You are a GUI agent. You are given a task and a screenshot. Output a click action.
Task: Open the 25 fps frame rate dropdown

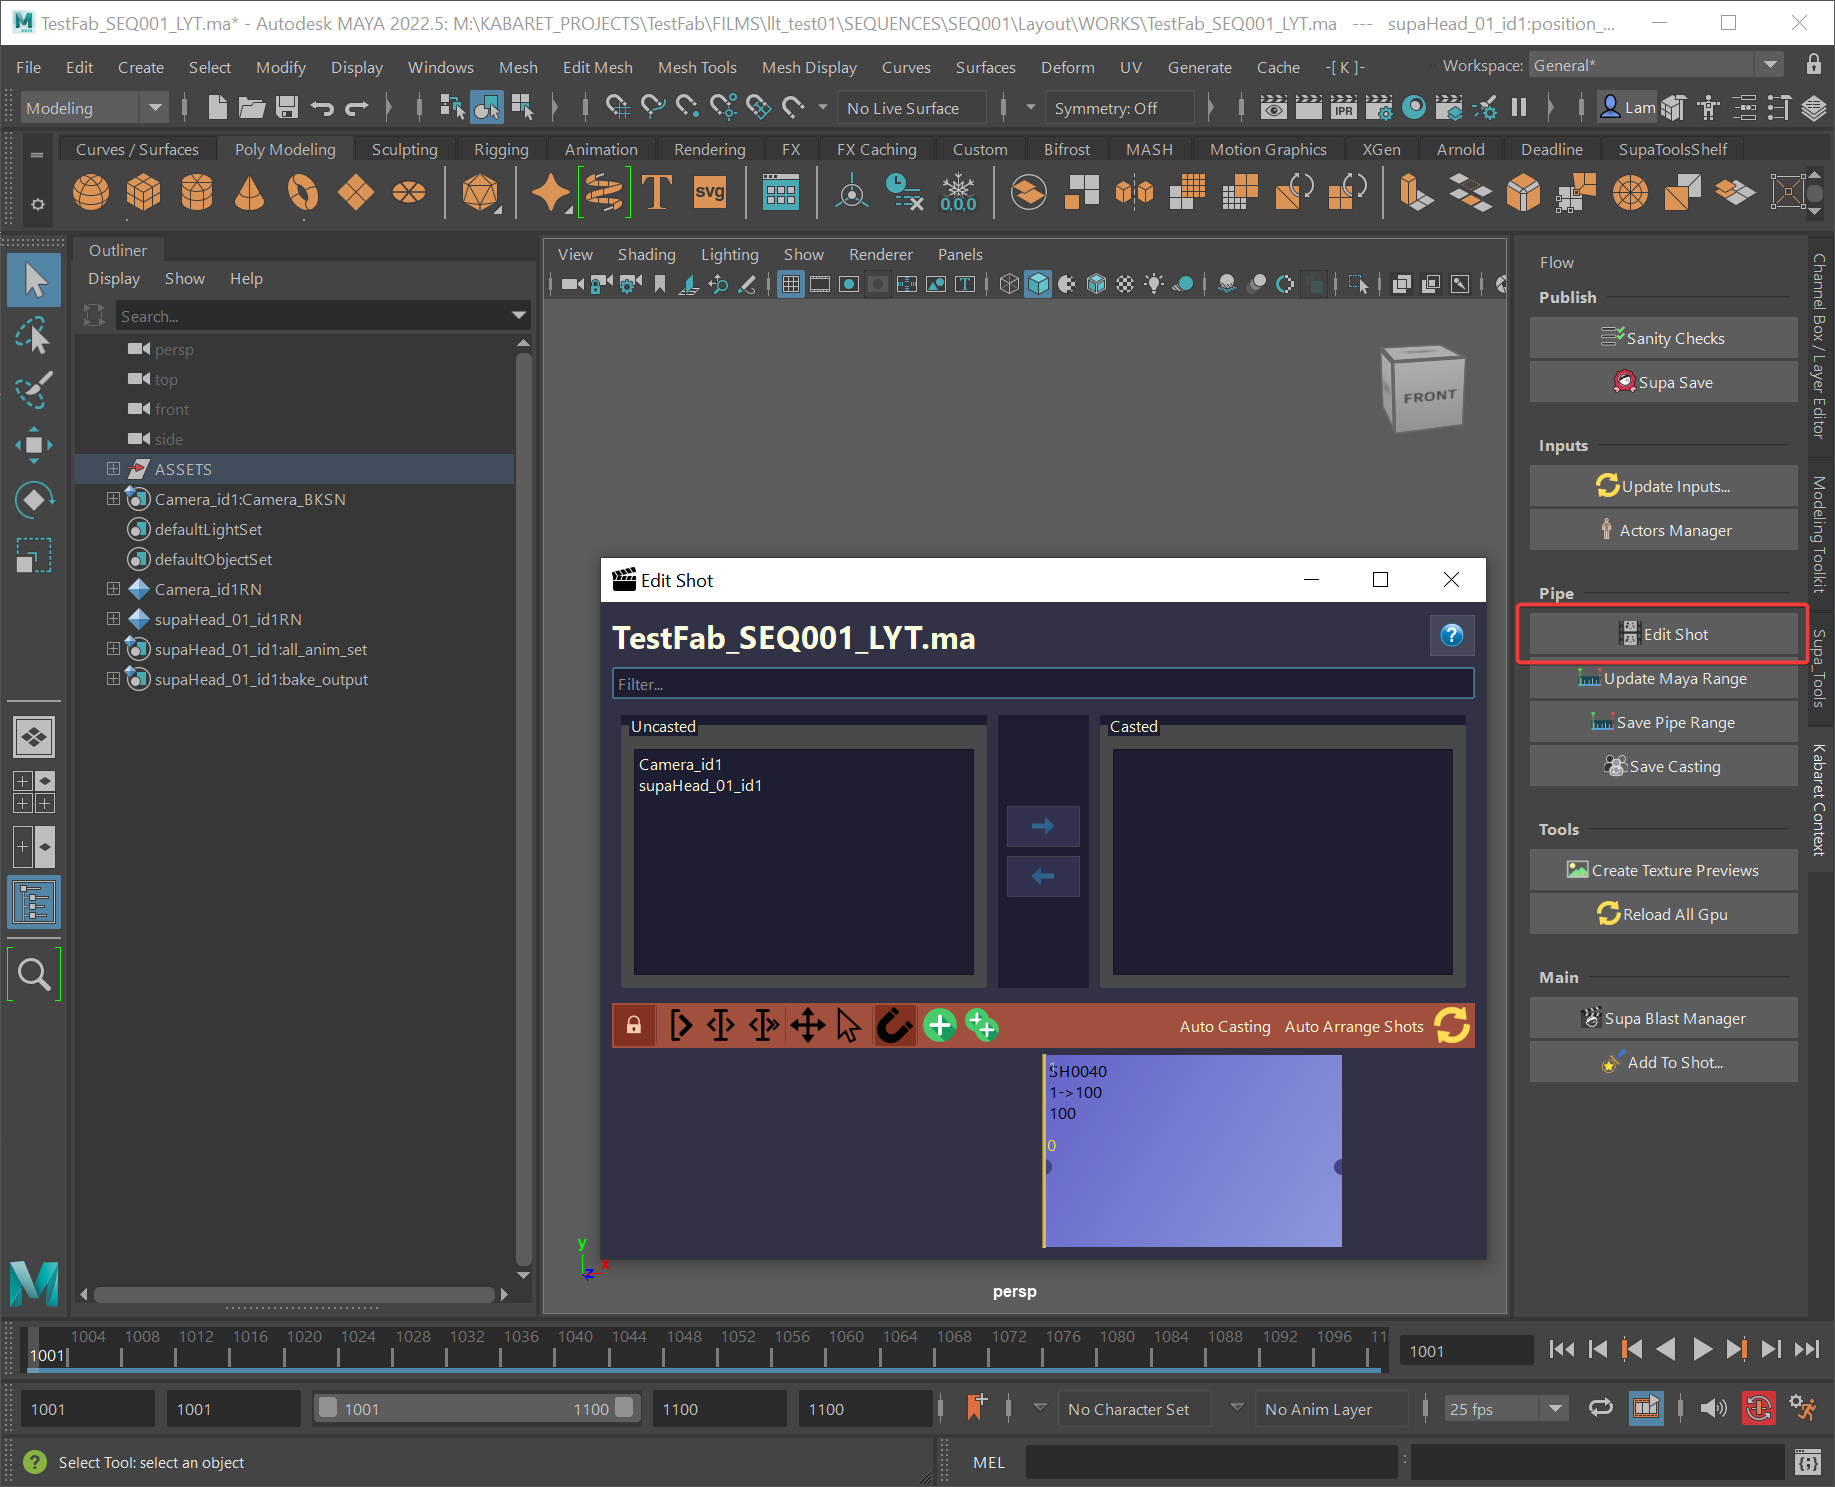(1505, 1409)
